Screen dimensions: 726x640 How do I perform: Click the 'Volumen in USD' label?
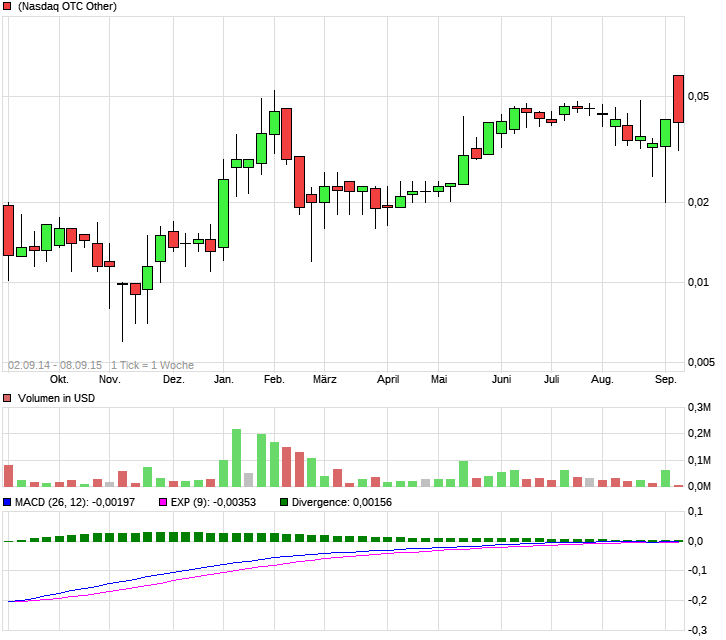56,398
